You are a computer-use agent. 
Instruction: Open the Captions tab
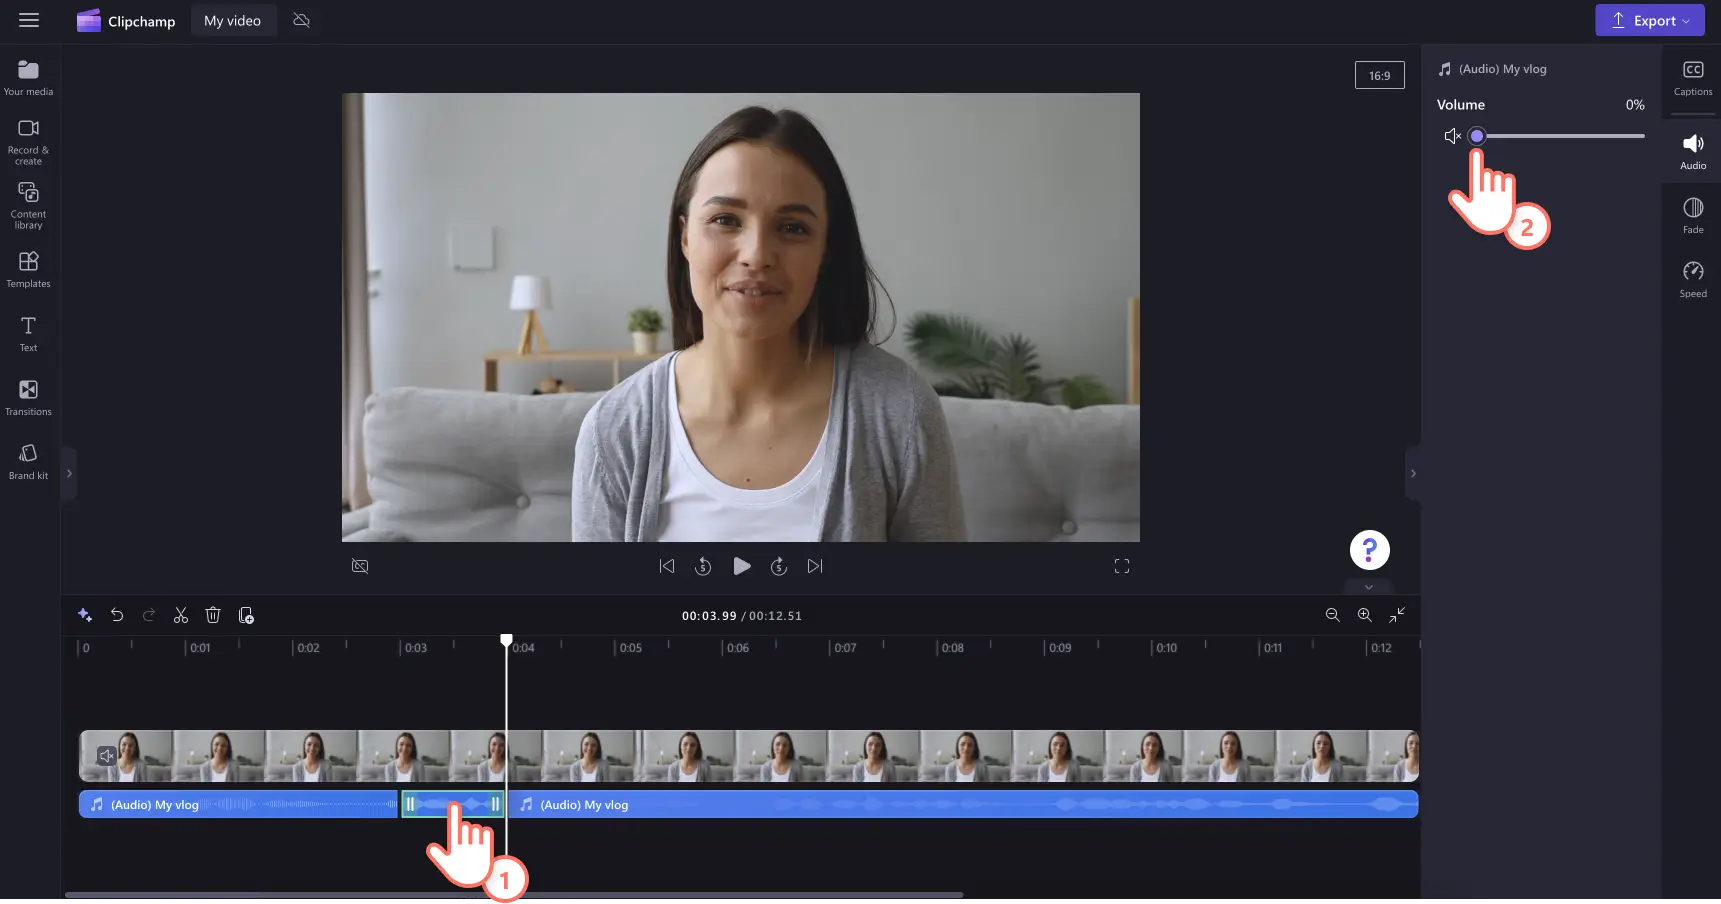pyautogui.click(x=1692, y=78)
